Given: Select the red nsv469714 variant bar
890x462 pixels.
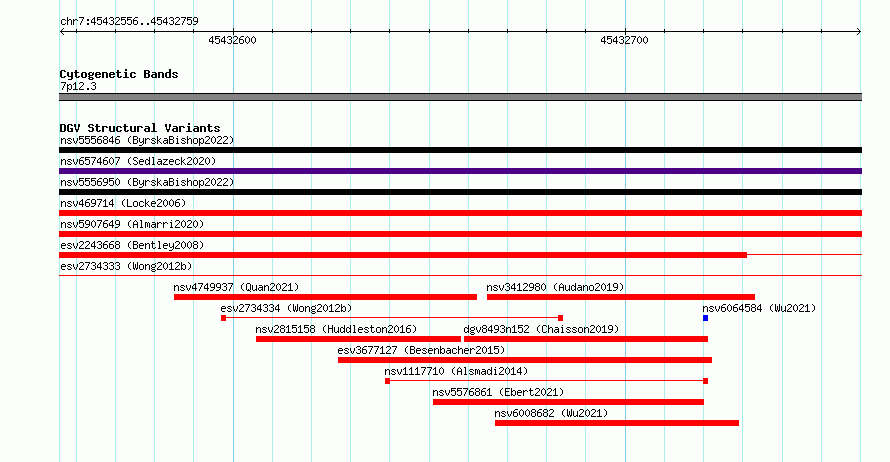Looking at the screenshot, I should point(460,213).
